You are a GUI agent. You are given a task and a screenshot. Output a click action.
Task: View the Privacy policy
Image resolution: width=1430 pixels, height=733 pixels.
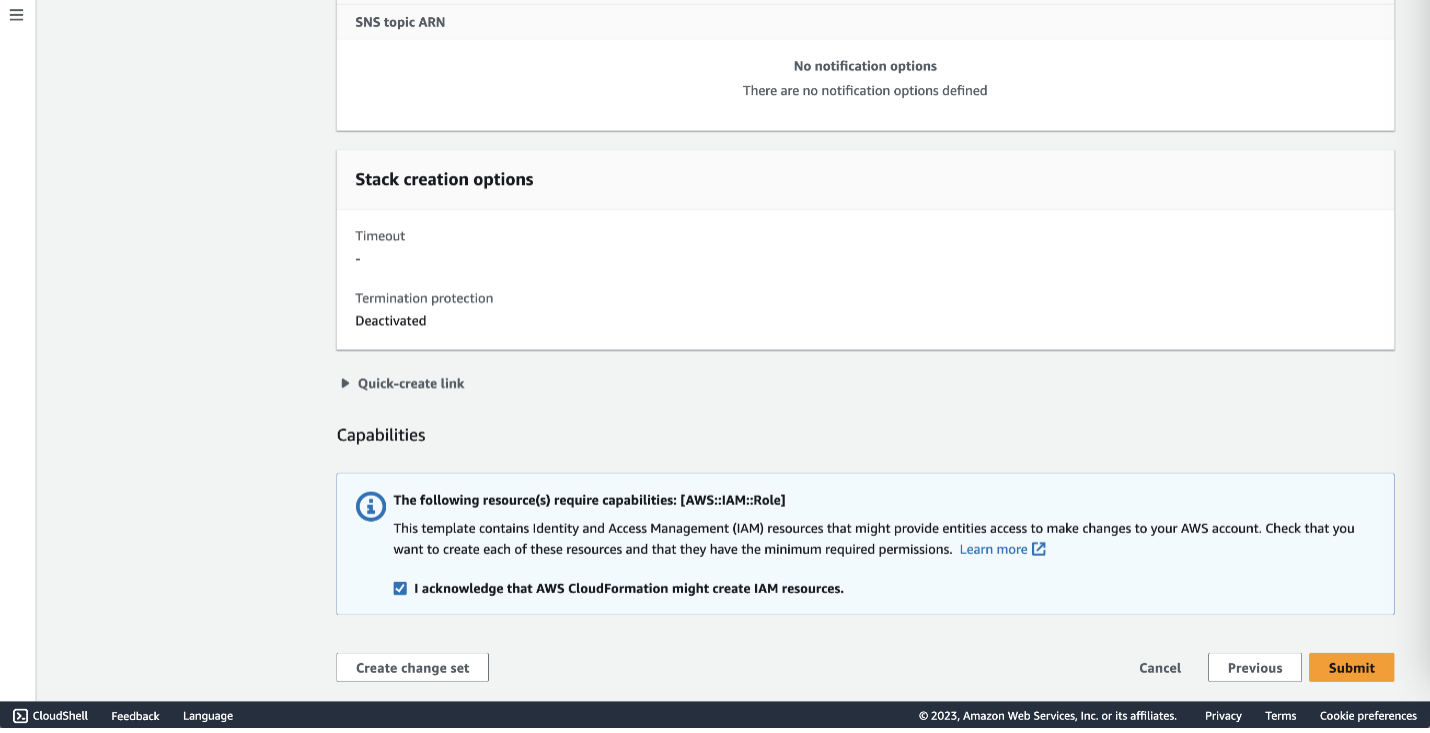(x=1222, y=715)
